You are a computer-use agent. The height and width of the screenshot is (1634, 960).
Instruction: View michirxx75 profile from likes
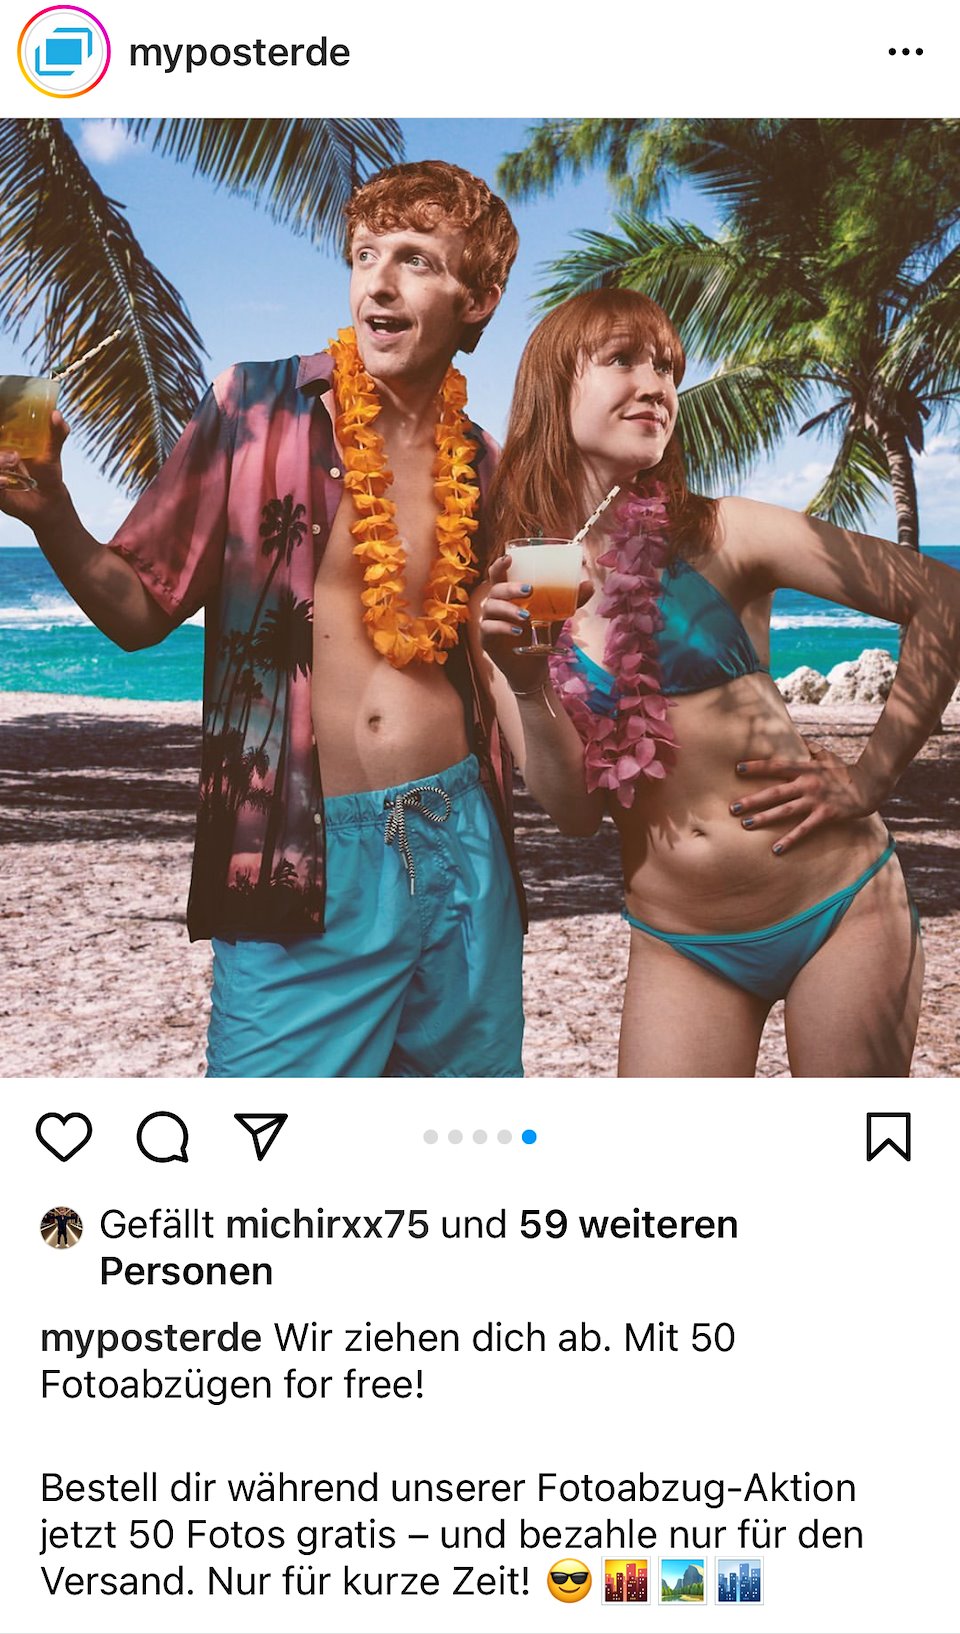pos(328,1224)
